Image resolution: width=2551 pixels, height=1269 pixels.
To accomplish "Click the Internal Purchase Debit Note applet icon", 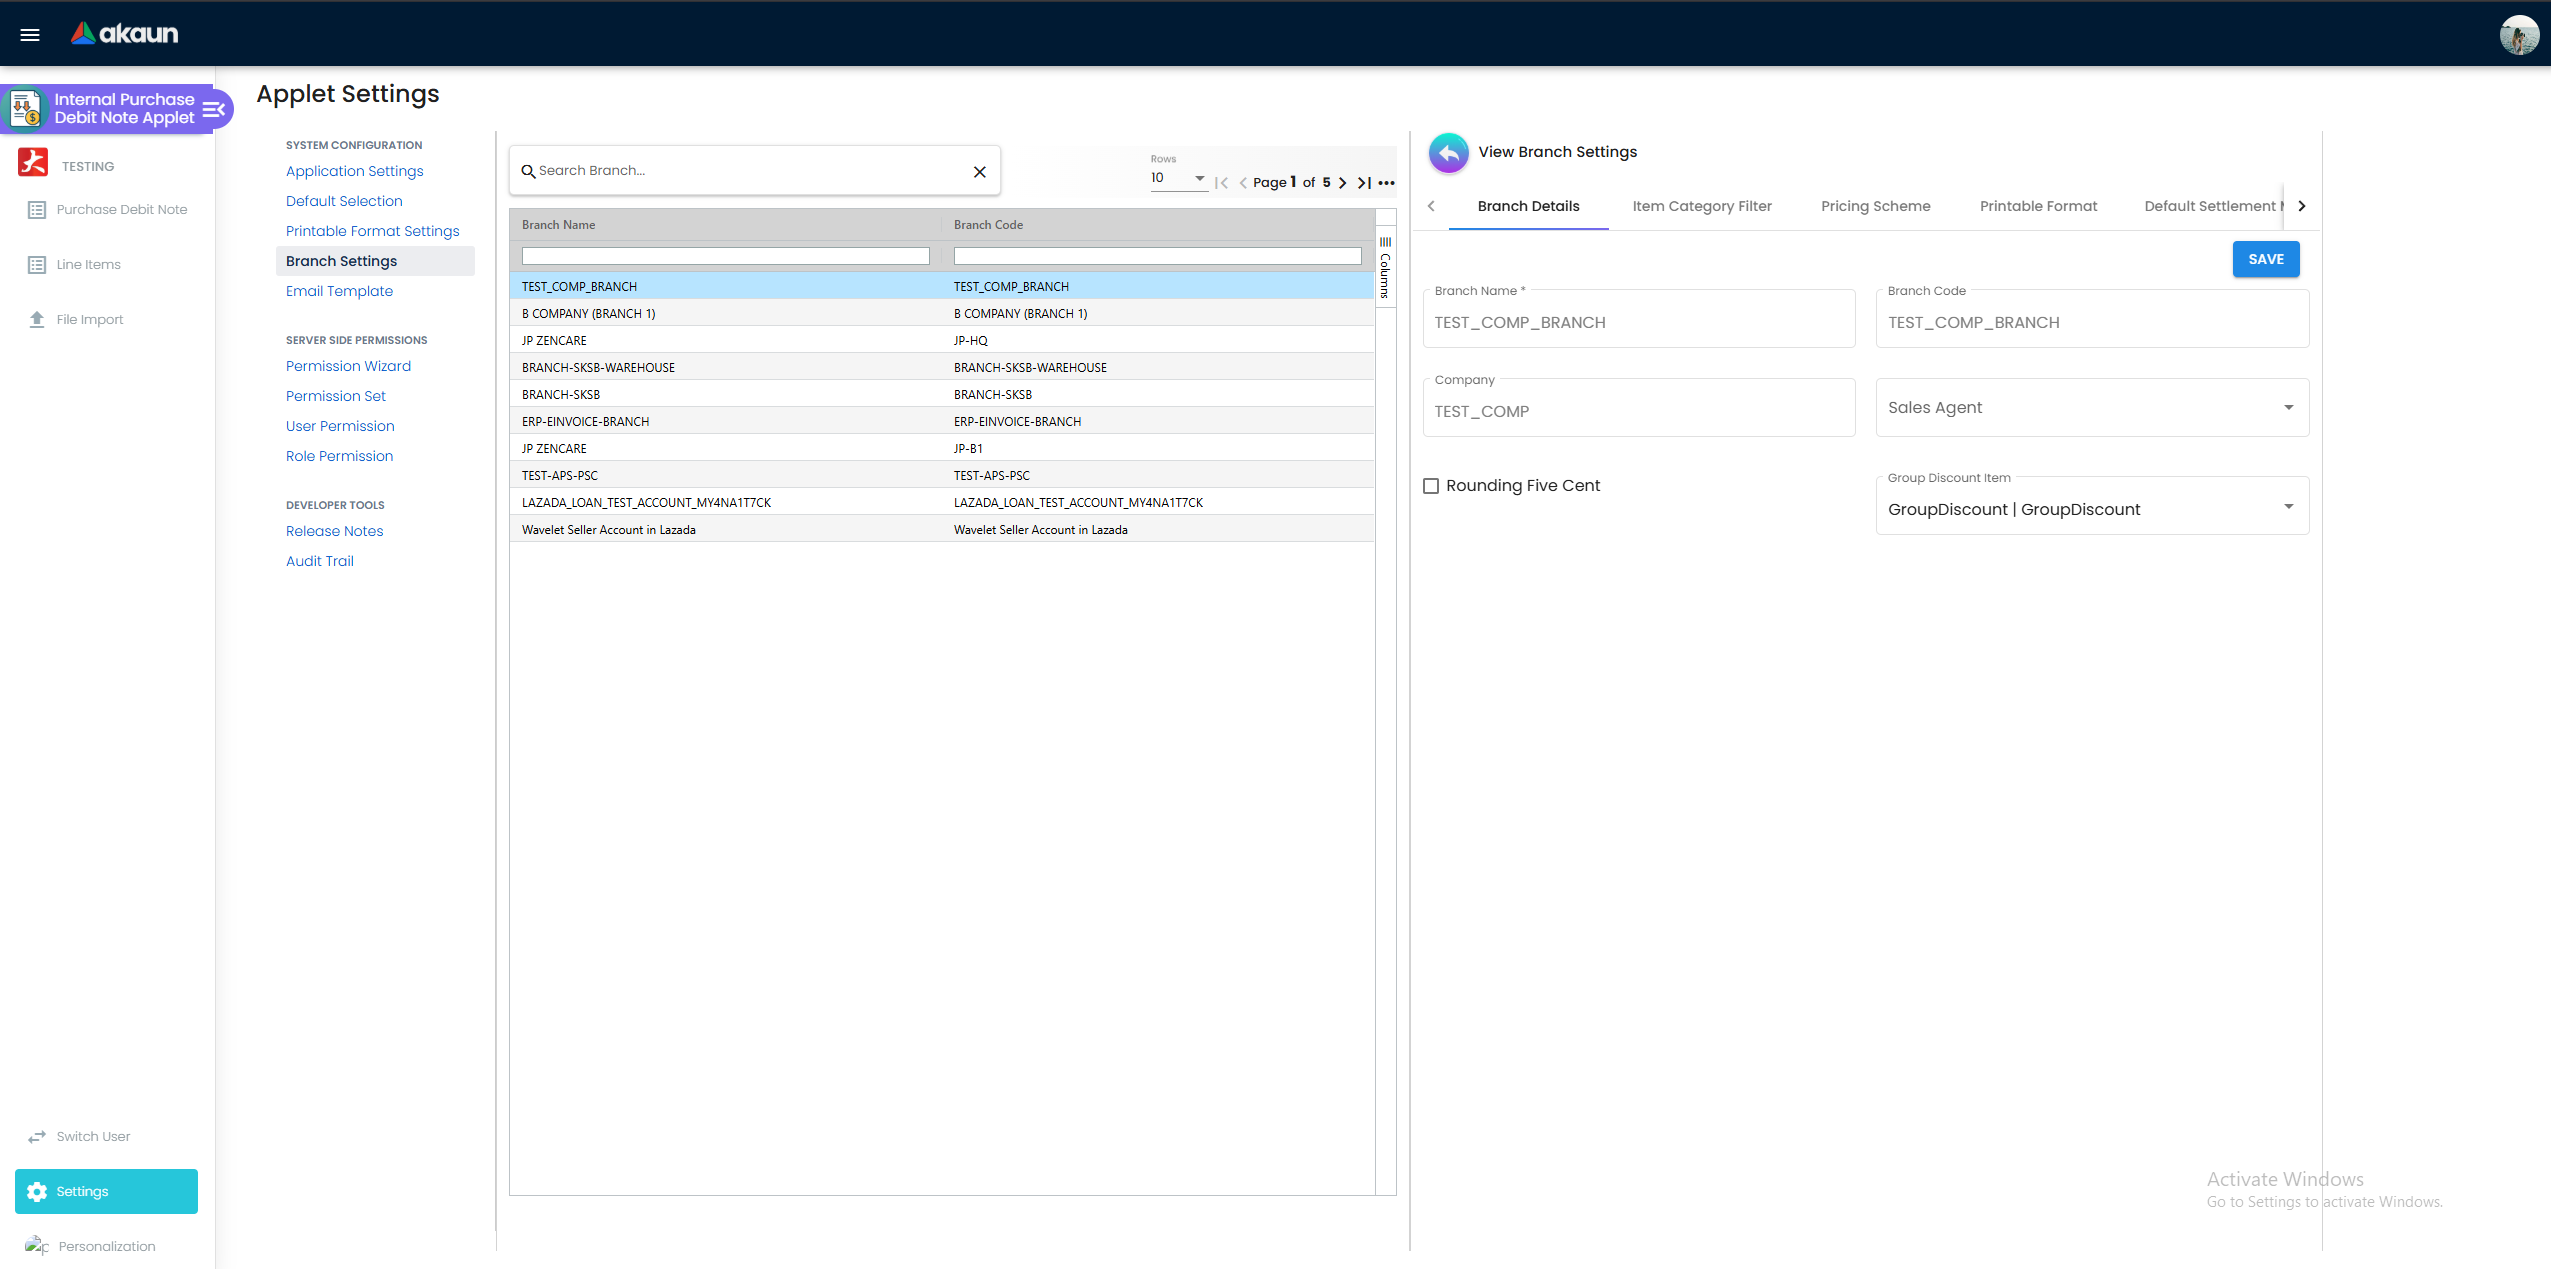I will 26,108.
